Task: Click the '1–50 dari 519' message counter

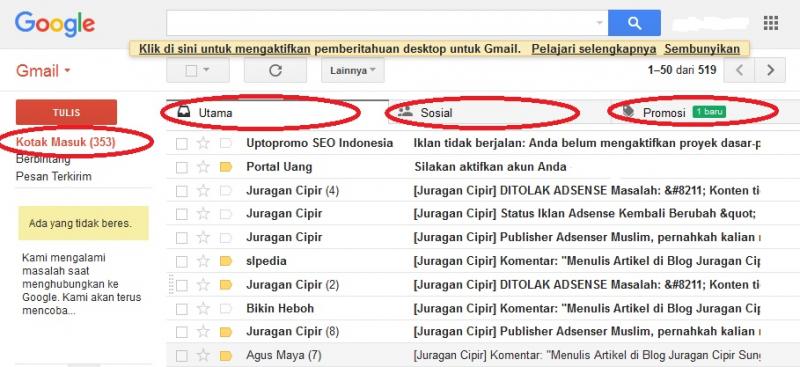Action: coord(682,70)
